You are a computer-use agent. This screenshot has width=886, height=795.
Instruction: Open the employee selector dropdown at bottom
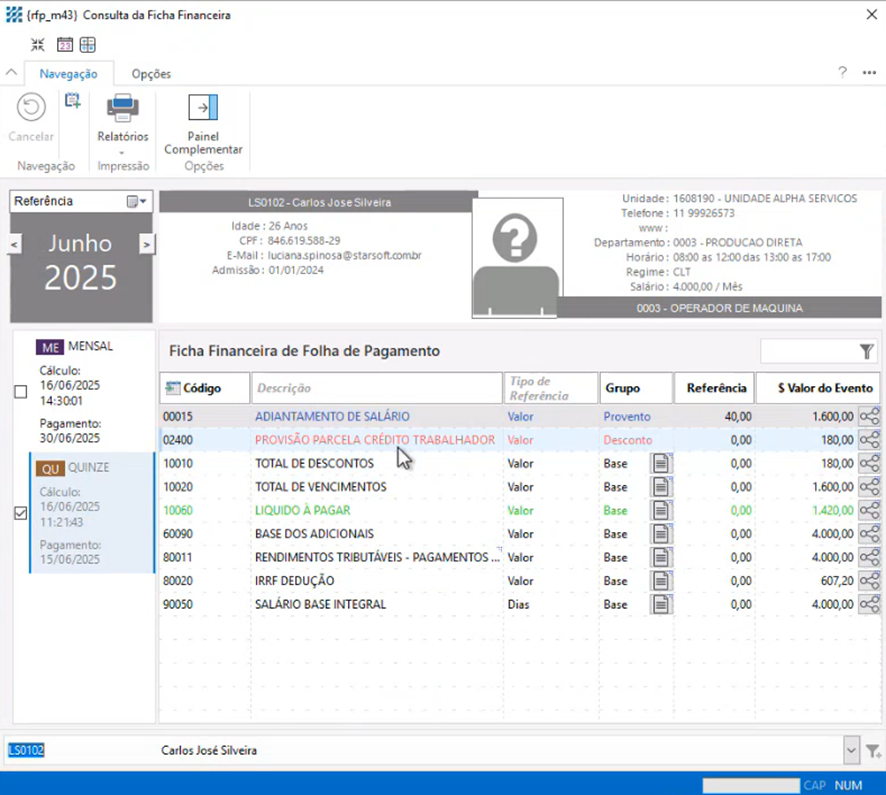click(851, 750)
